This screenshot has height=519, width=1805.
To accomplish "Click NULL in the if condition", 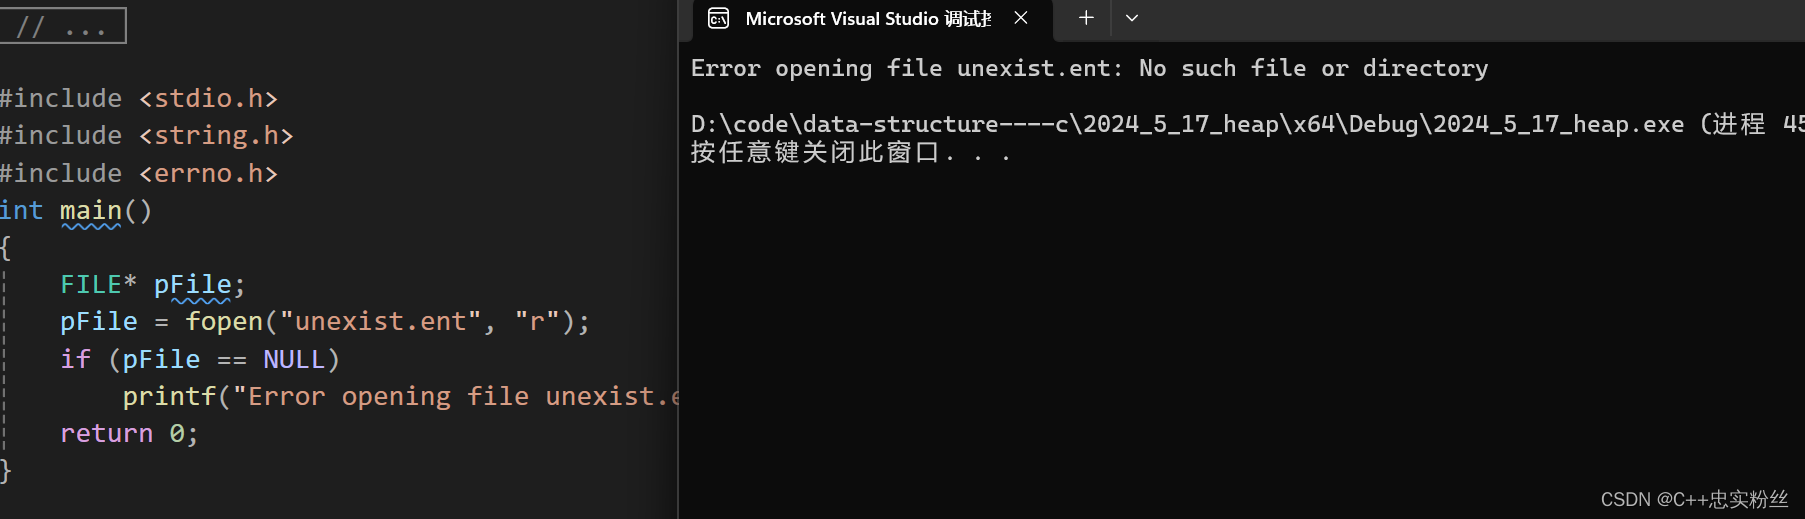I will [x=293, y=360].
